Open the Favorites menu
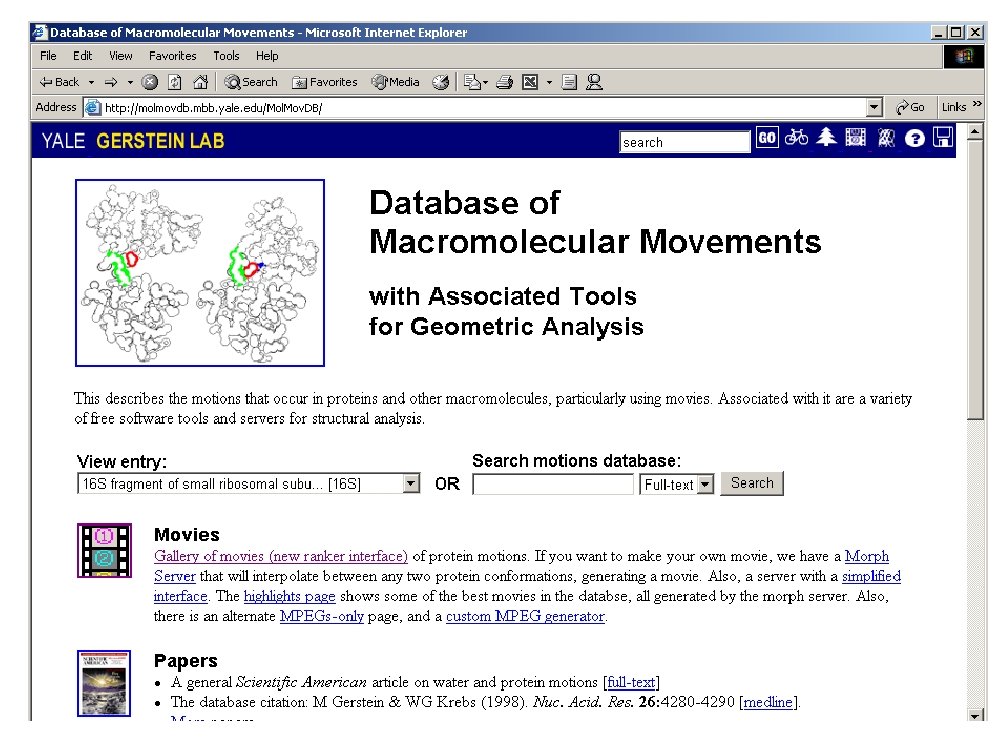The image size is (1008, 756). pyautogui.click(x=172, y=56)
